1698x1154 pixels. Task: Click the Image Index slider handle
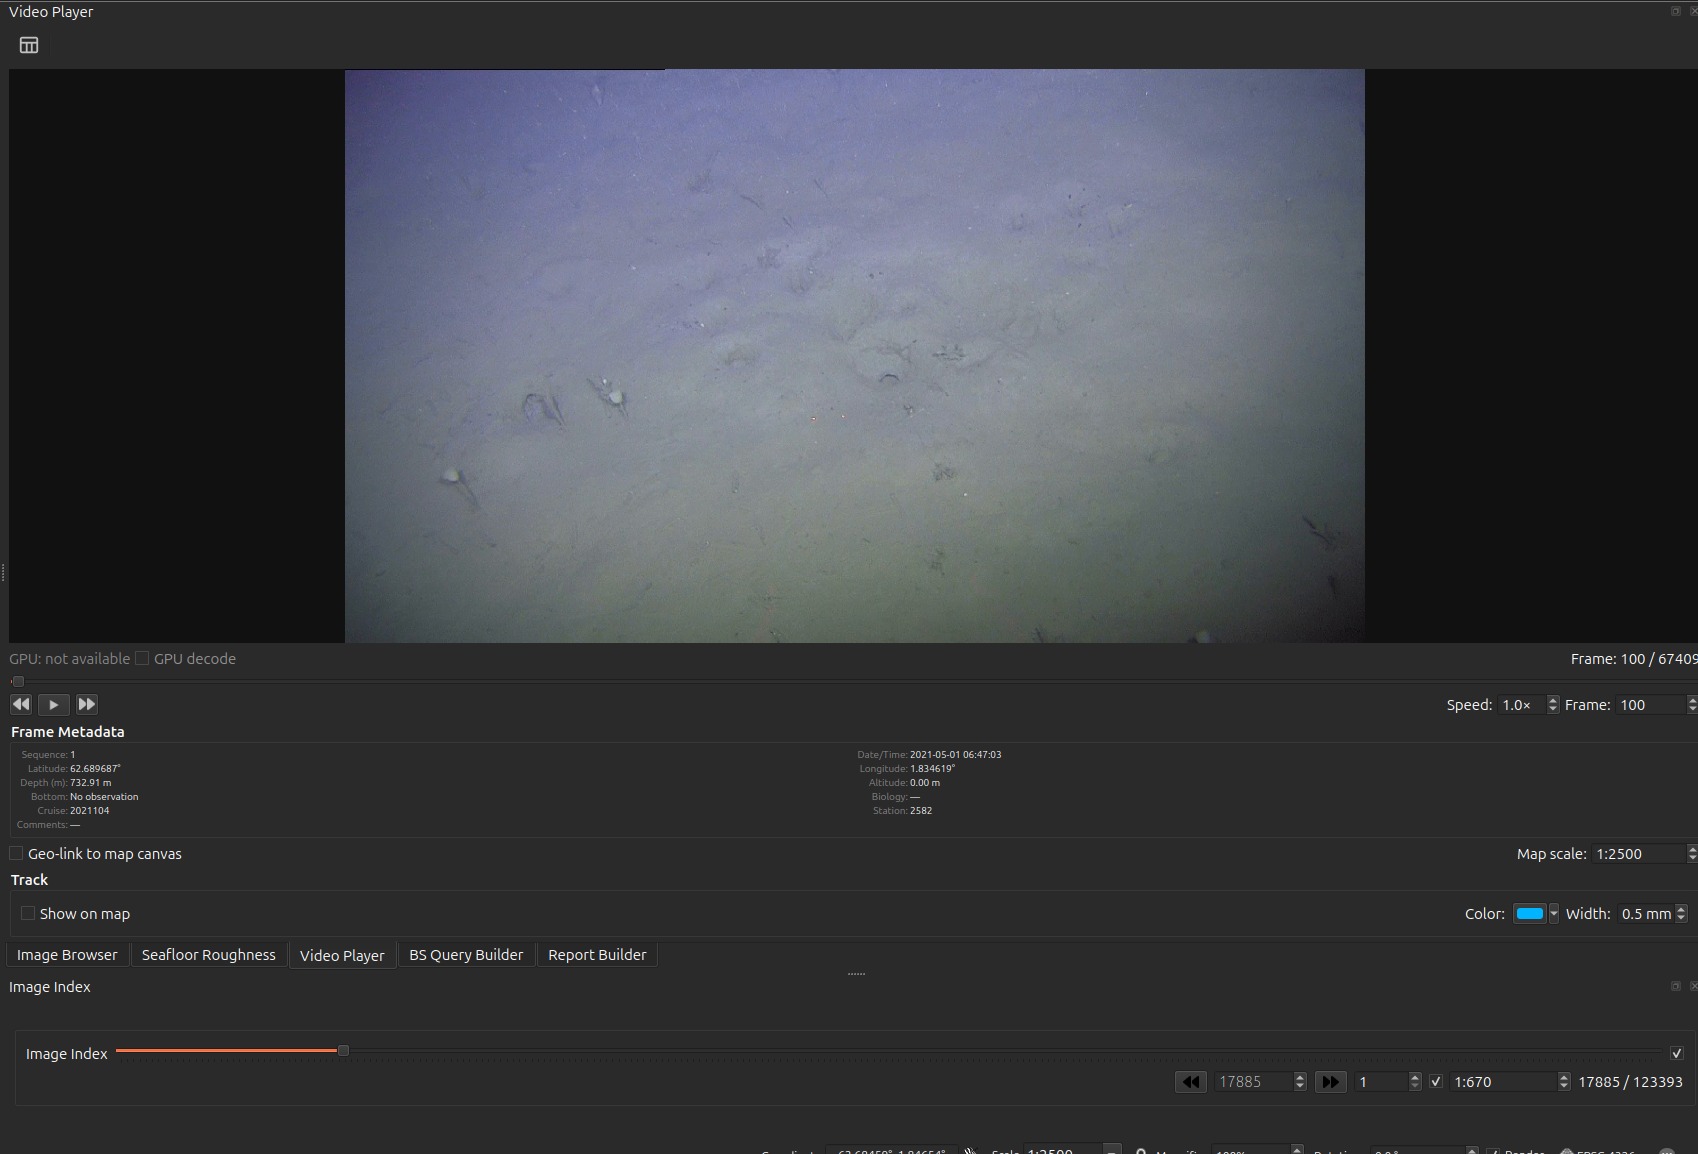tap(343, 1050)
